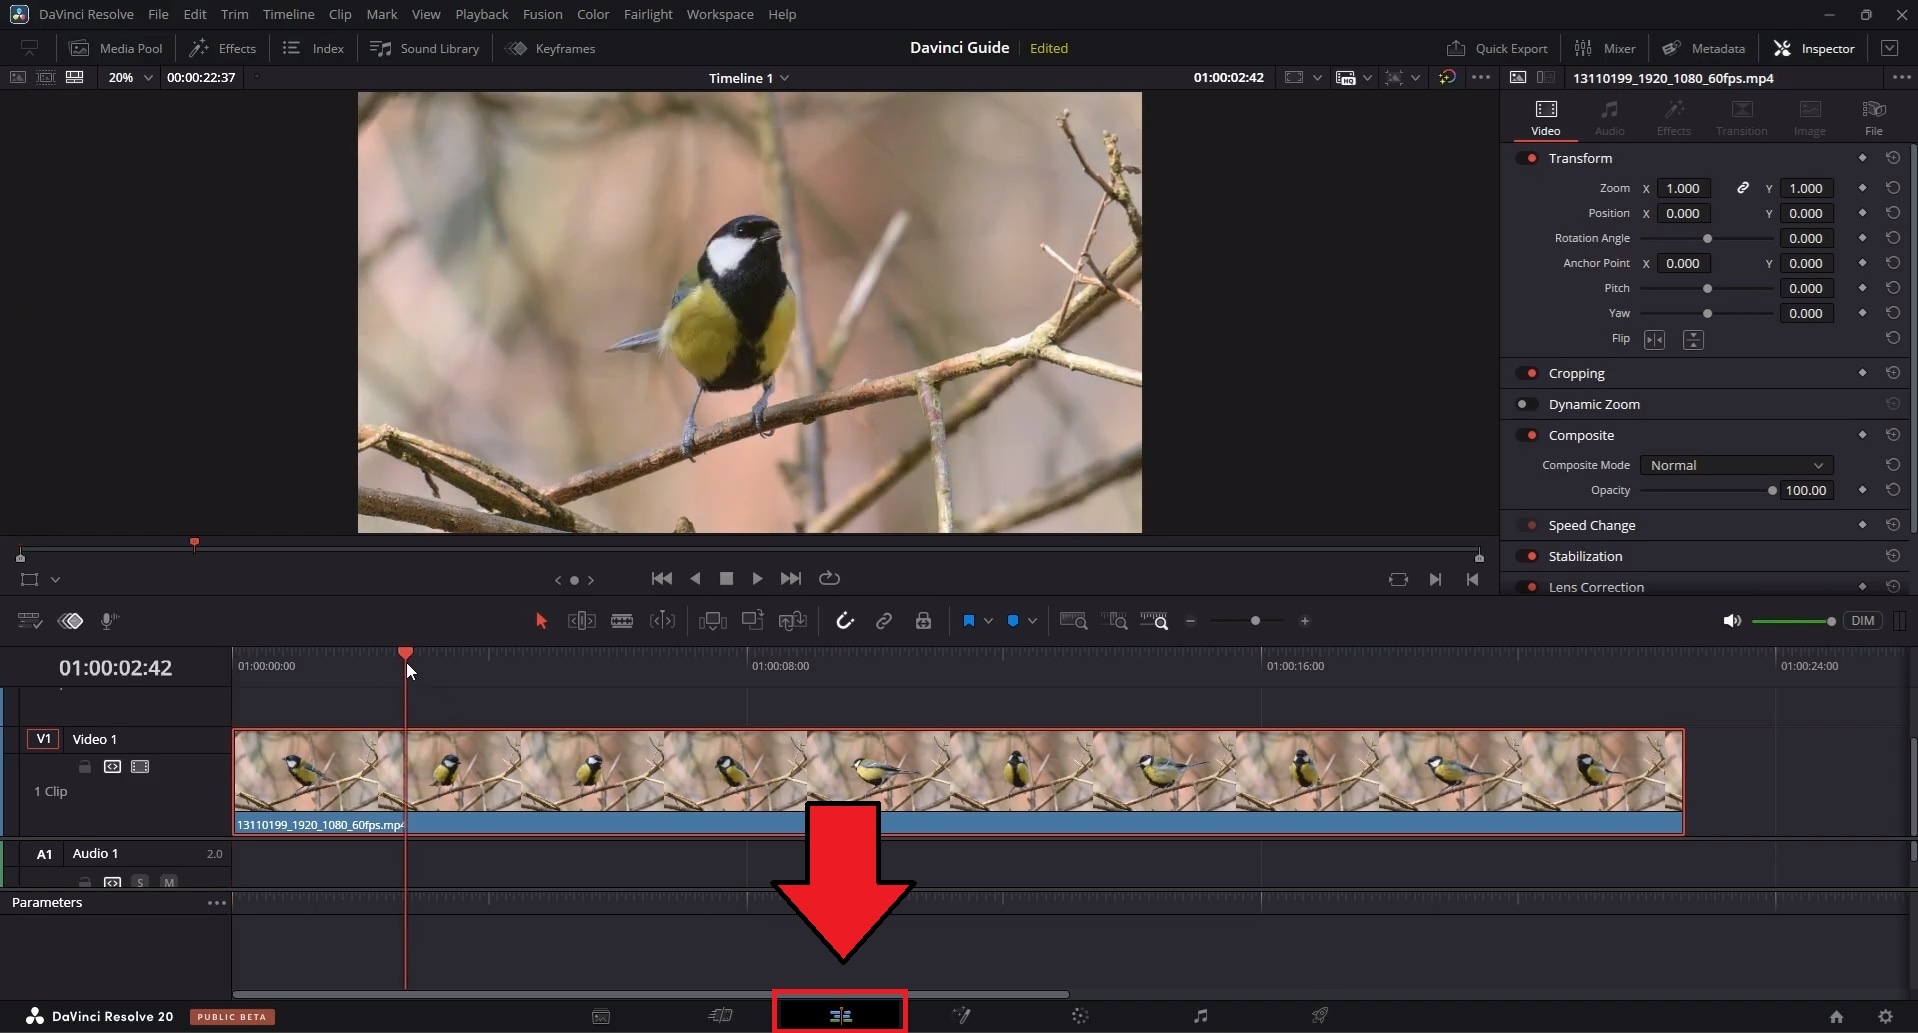Image resolution: width=1918 pixels, height=1033 pixels.
Task: Expand the blue flag color dropdown
Action: click(x=988, y=621)
